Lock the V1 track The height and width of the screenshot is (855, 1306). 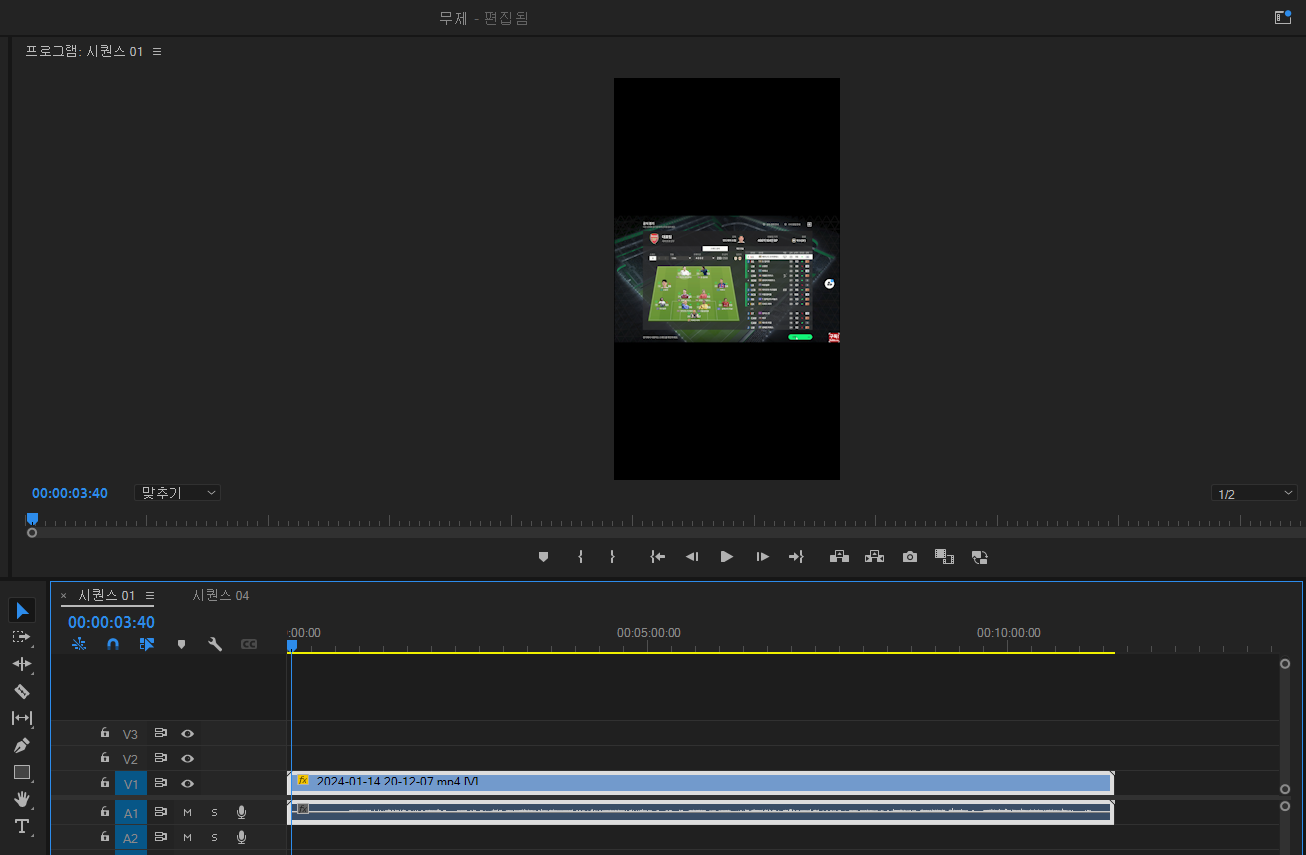[x=104, y=783]
